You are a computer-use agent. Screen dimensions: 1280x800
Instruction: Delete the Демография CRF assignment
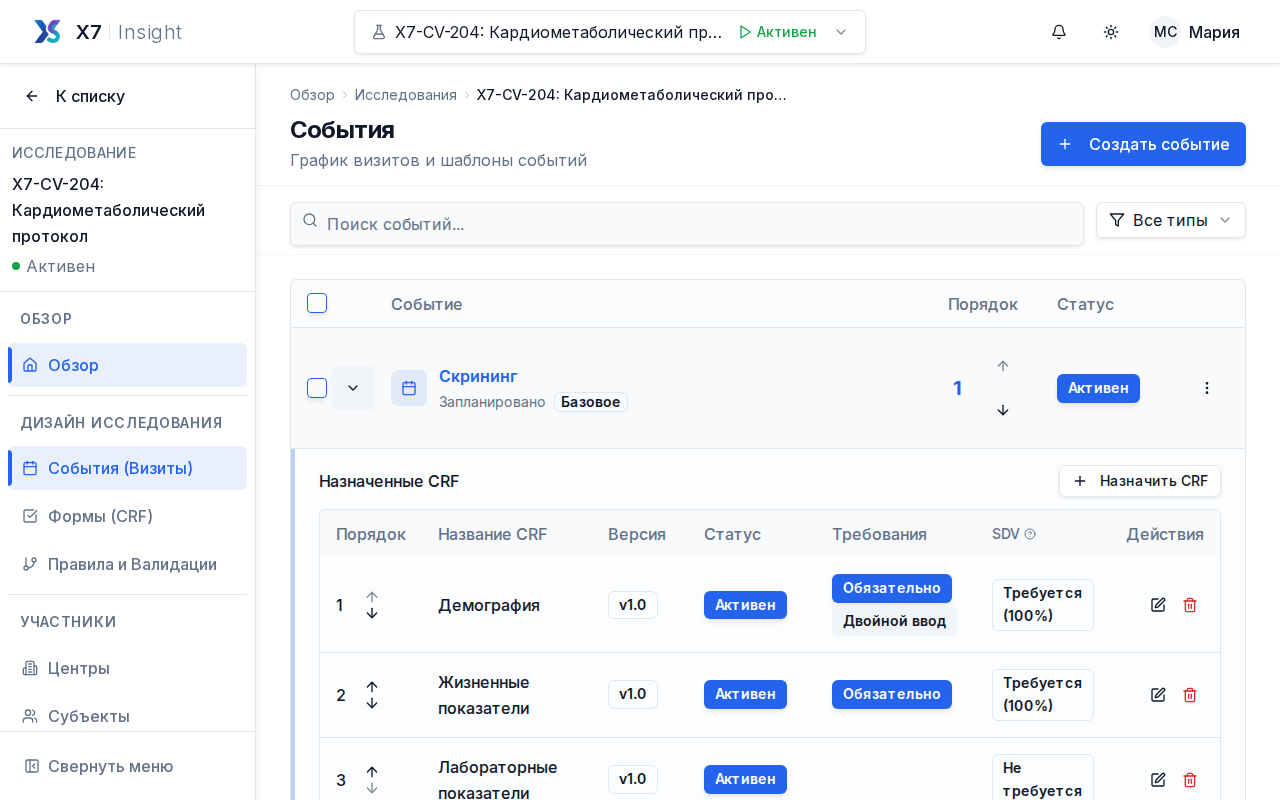[x=1190, y=605]
